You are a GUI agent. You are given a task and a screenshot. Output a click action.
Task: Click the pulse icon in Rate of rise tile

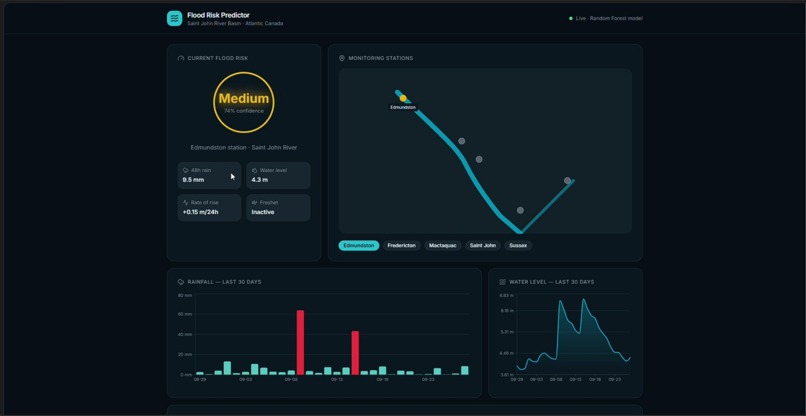[x=186, y=203]
